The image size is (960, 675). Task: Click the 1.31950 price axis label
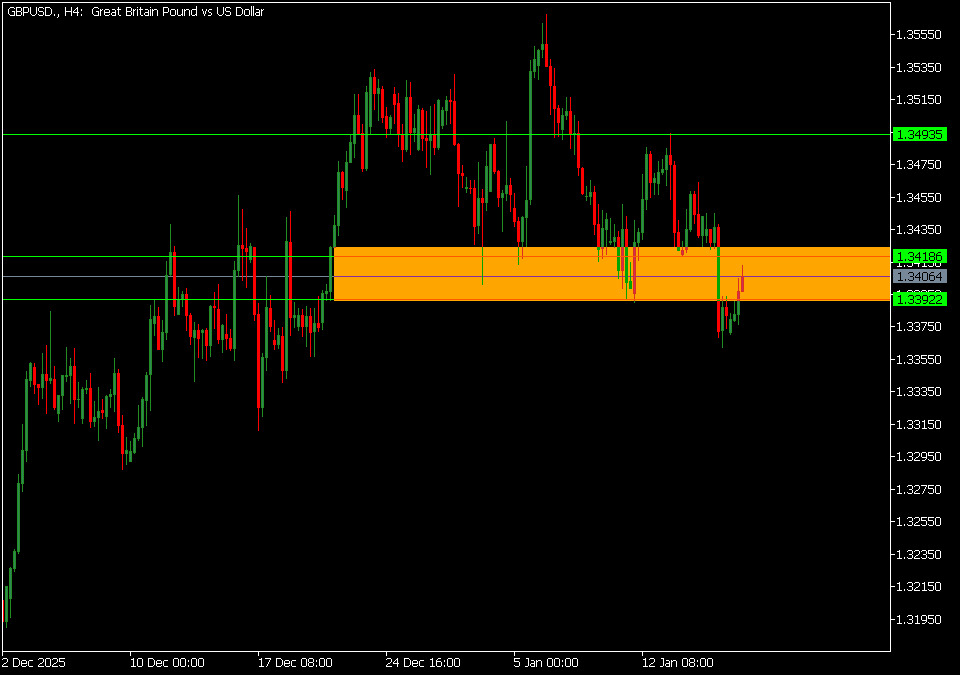(x=919, y=619)
